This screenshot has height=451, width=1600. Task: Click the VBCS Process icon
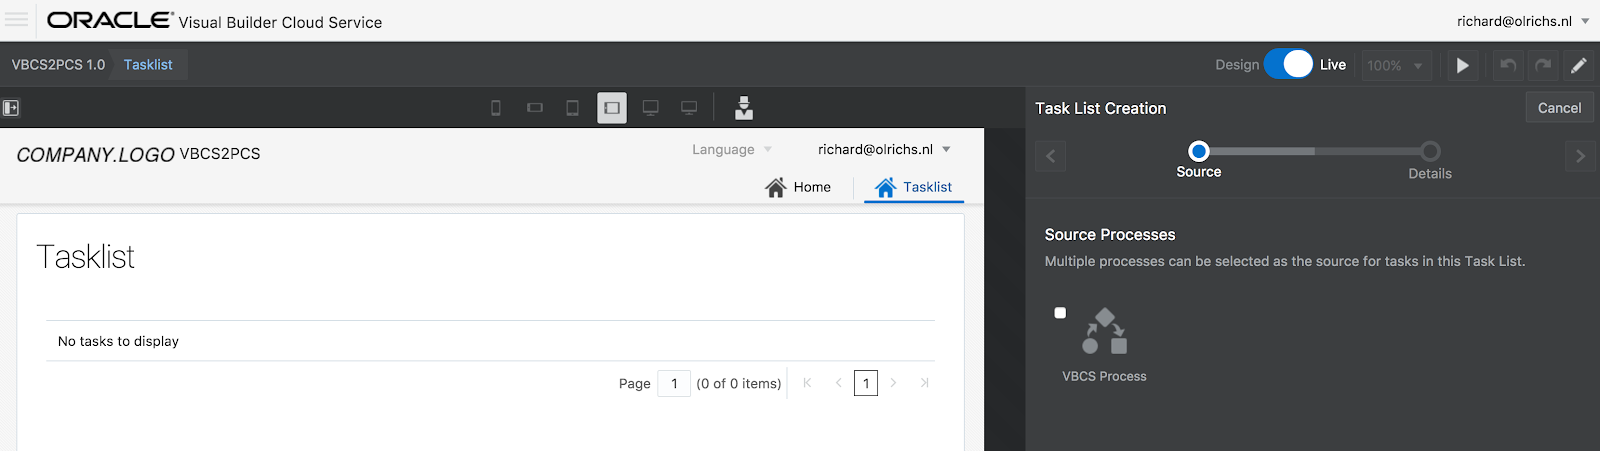[1105, 331]
